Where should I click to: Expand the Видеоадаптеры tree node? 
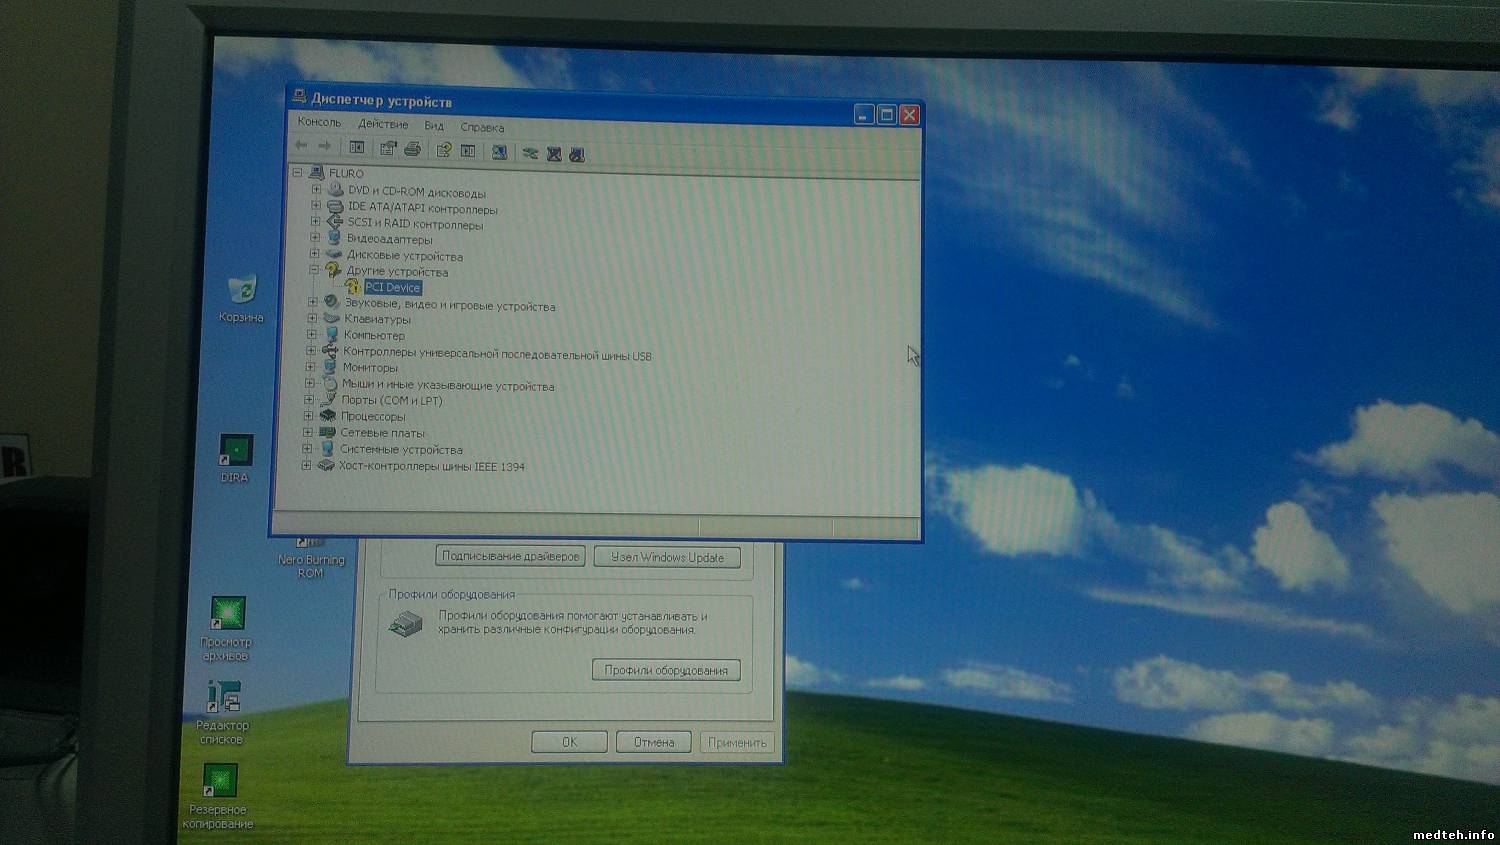(x=315, y=238)
